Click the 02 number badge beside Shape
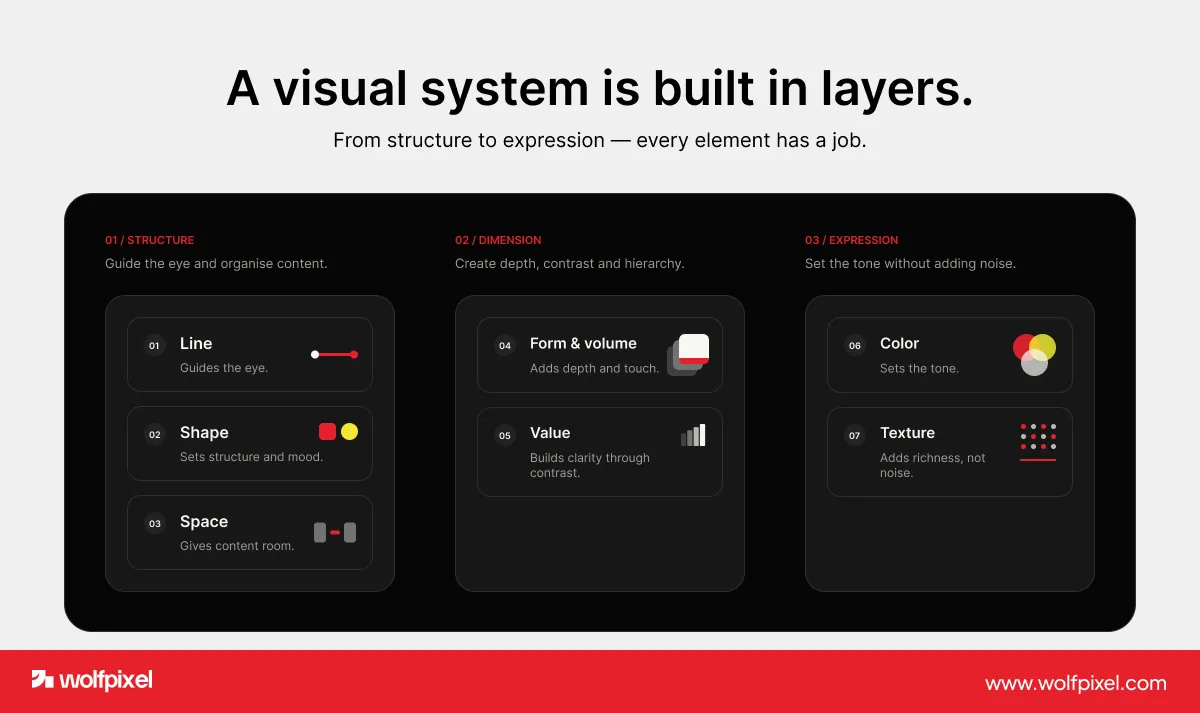The width and height of the screenshot is (1200, 713). click(x=154, y=435)
